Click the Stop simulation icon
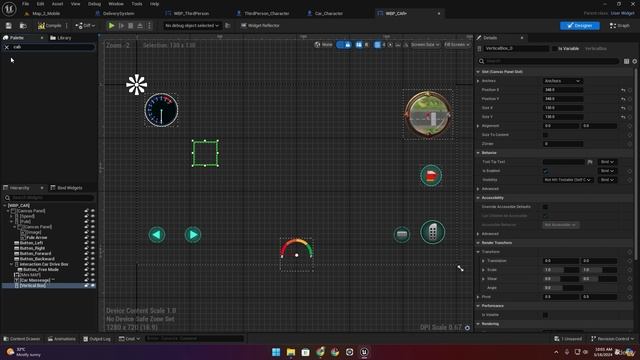Screen dimensions: 640x360 tap(131, 26)
